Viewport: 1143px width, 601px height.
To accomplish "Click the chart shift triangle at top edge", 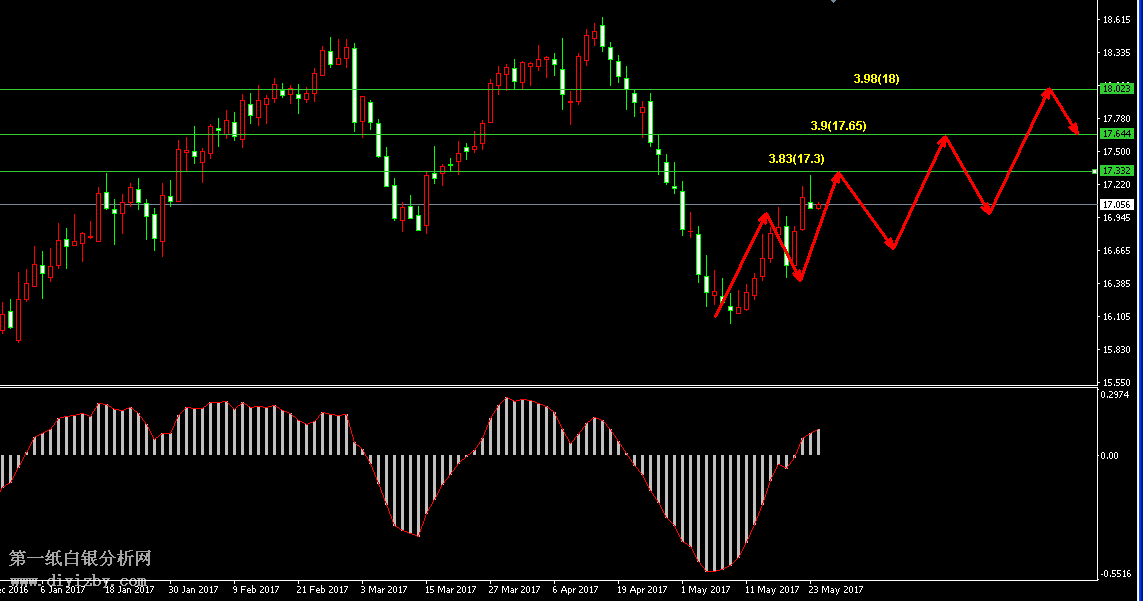I will pyautogui.click(x=833, y=3).
